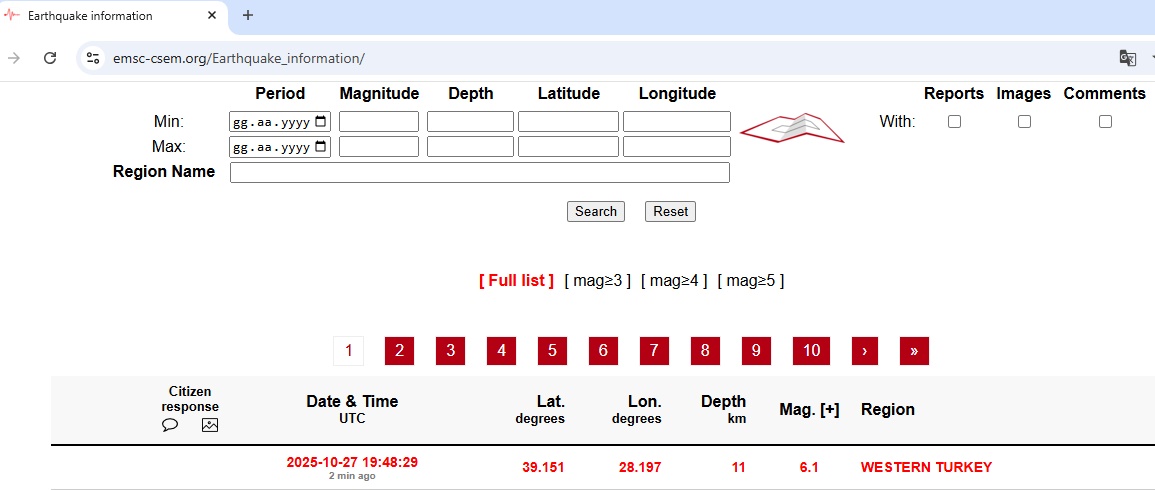The width and height of the screenshot is (1155, 490).
Task: Go to results page 7
Action: point(654,351)
